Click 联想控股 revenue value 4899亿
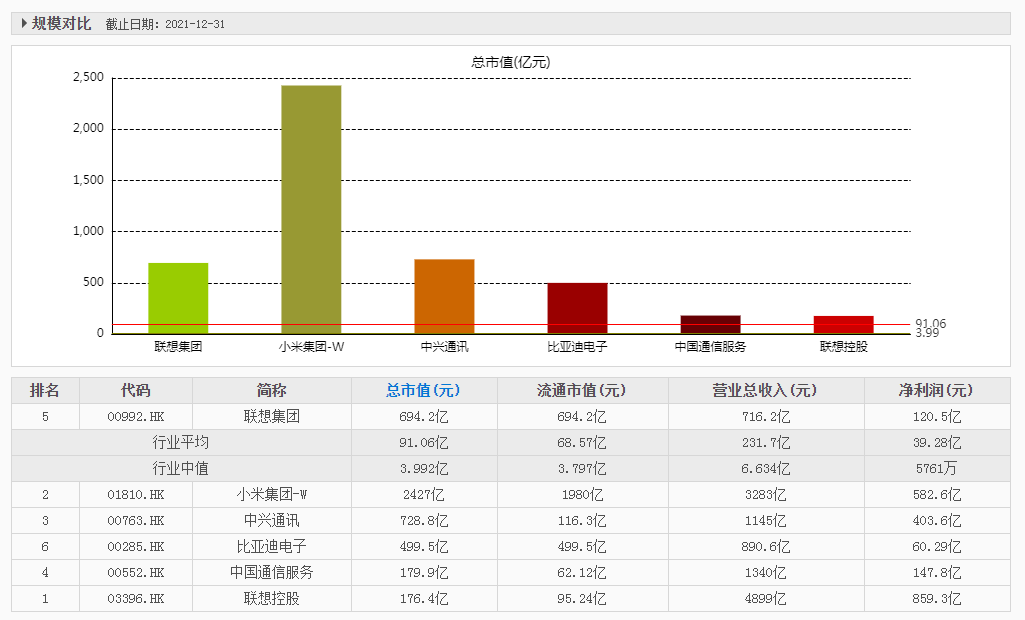1025x620 pixels. [x=765, y=598]
